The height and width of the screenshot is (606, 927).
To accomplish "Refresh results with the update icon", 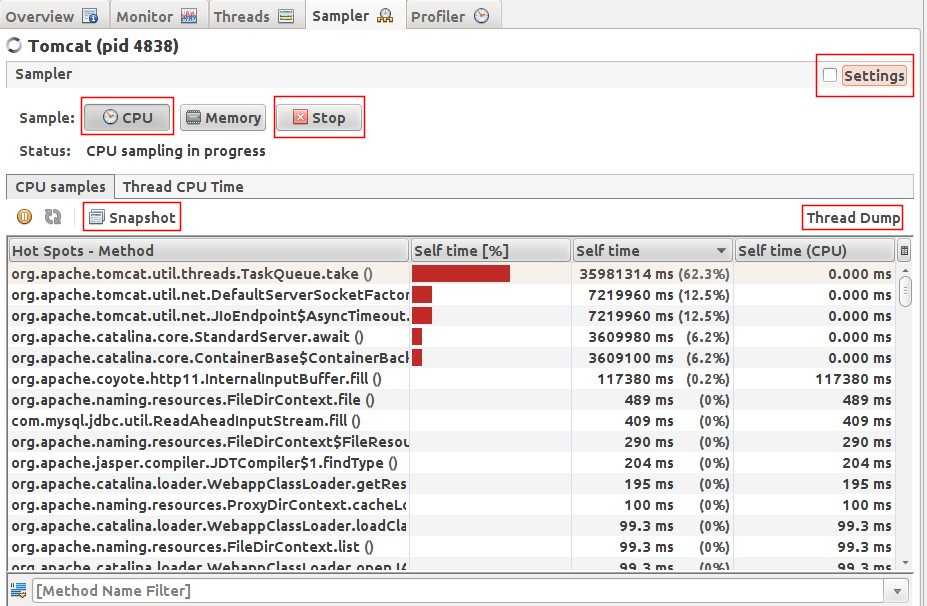I will click(x=53, y=217).
